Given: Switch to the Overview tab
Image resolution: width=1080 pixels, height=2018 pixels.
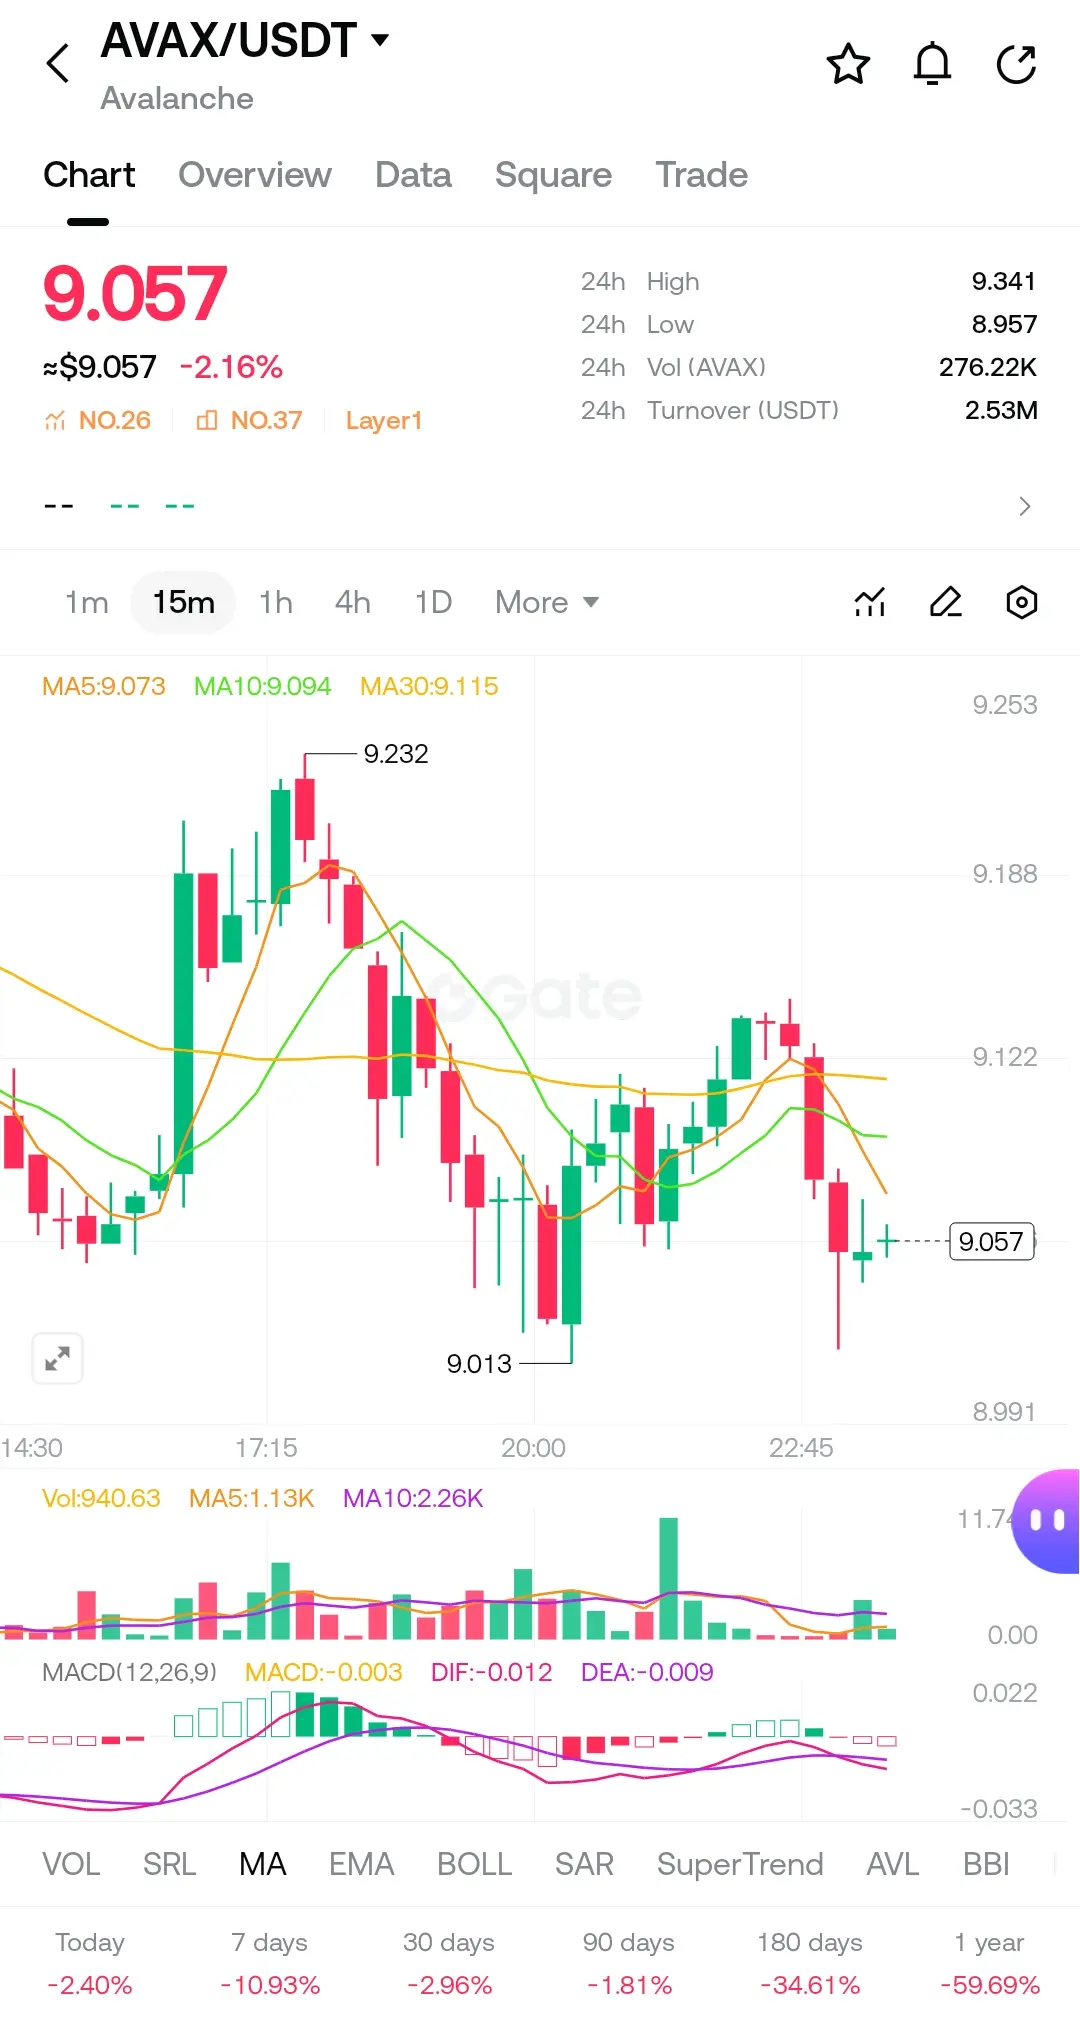Looking at the screenshot, I should (254, 175).
